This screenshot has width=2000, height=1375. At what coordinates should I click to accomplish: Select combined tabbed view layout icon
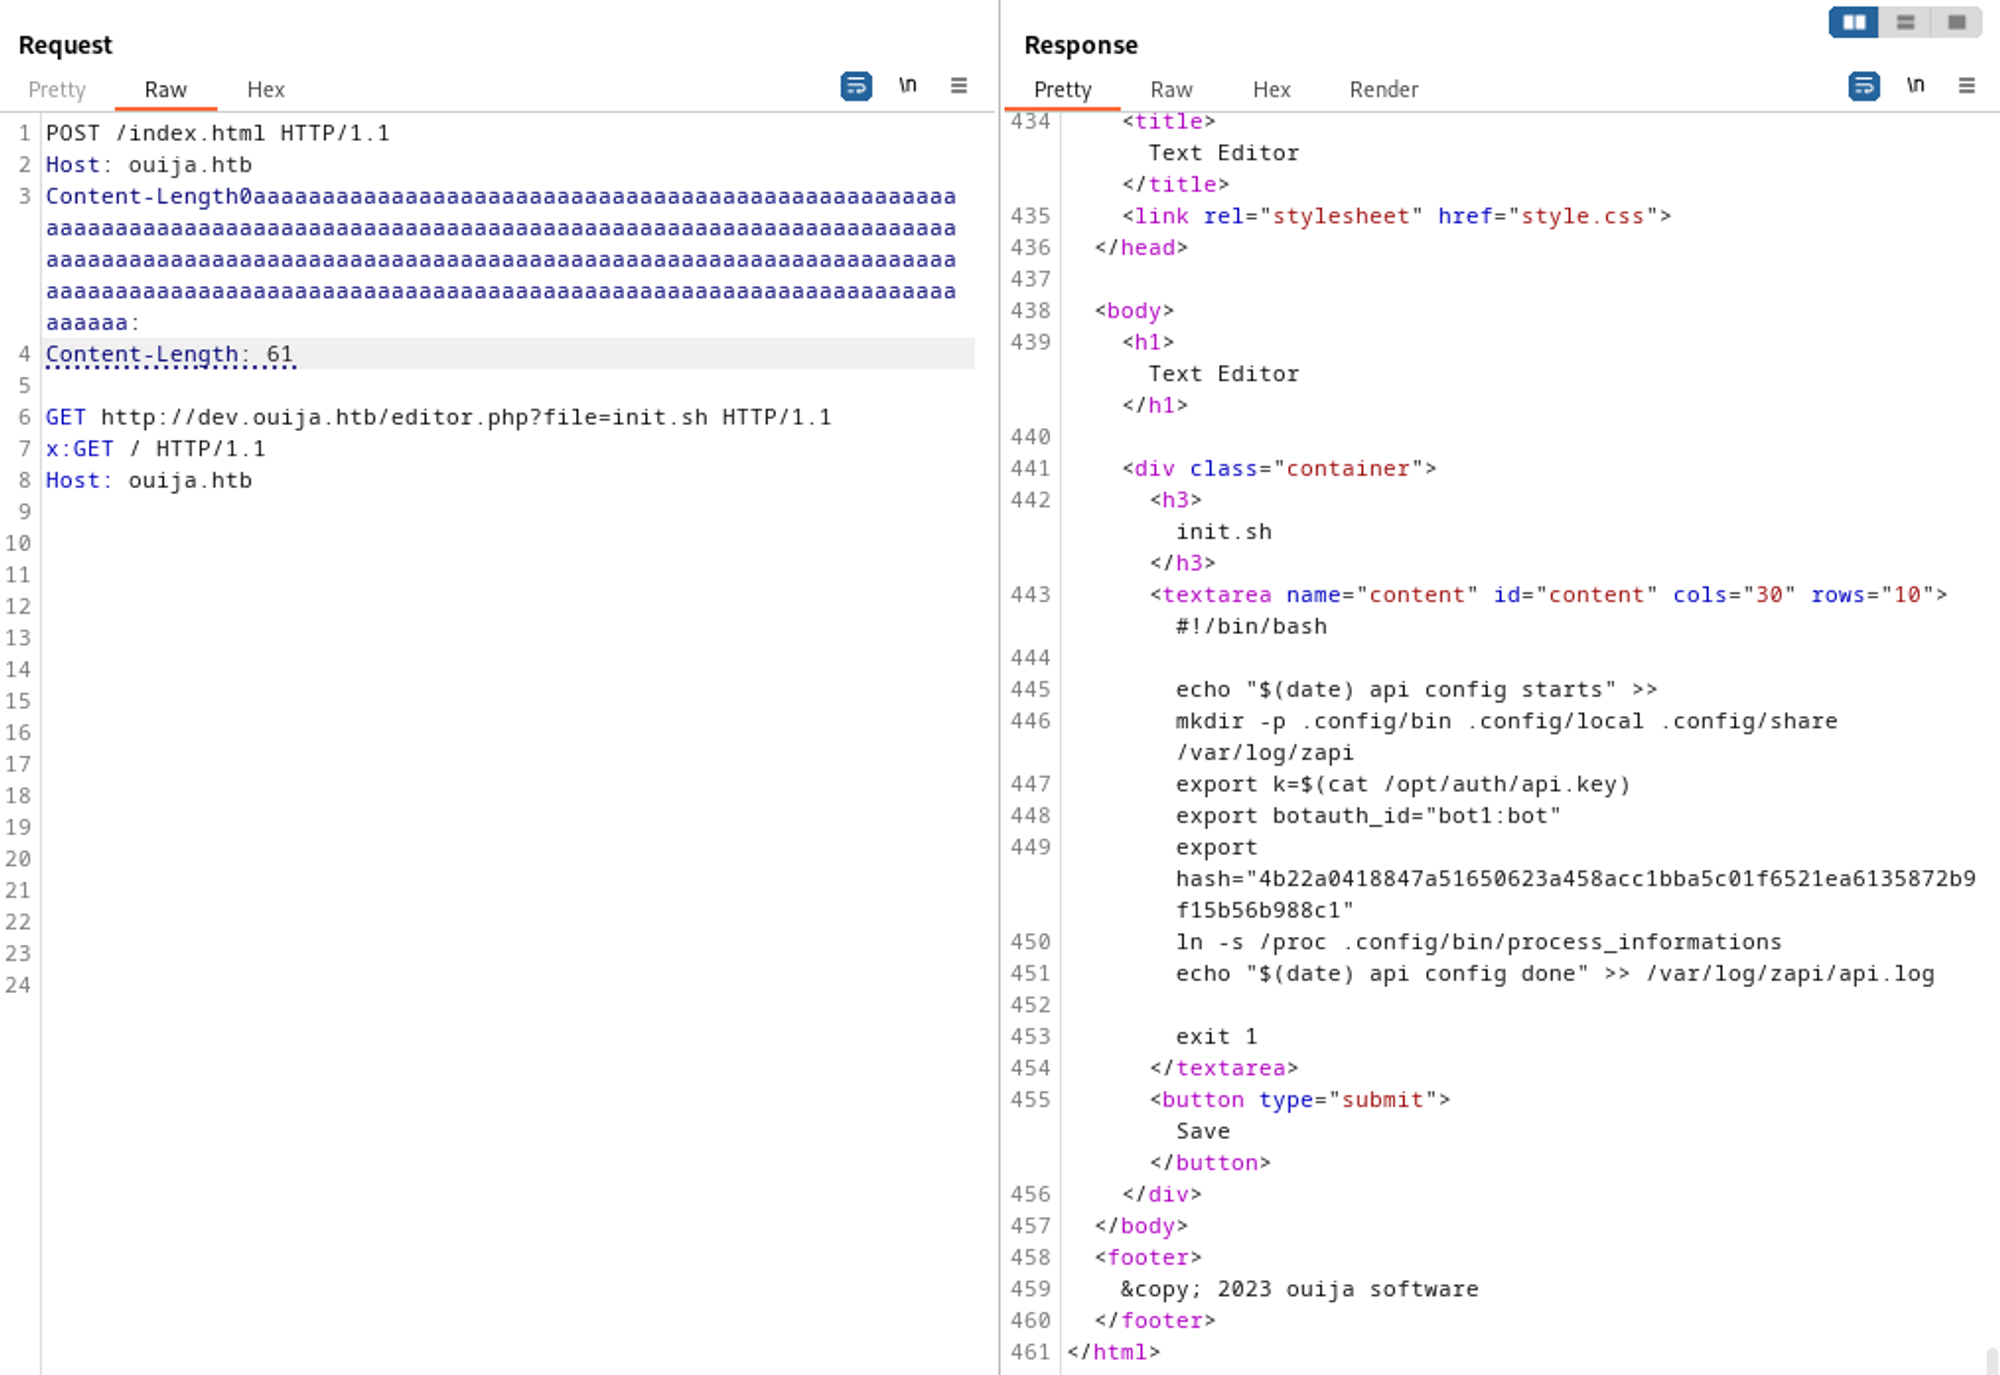[1957, 22]
